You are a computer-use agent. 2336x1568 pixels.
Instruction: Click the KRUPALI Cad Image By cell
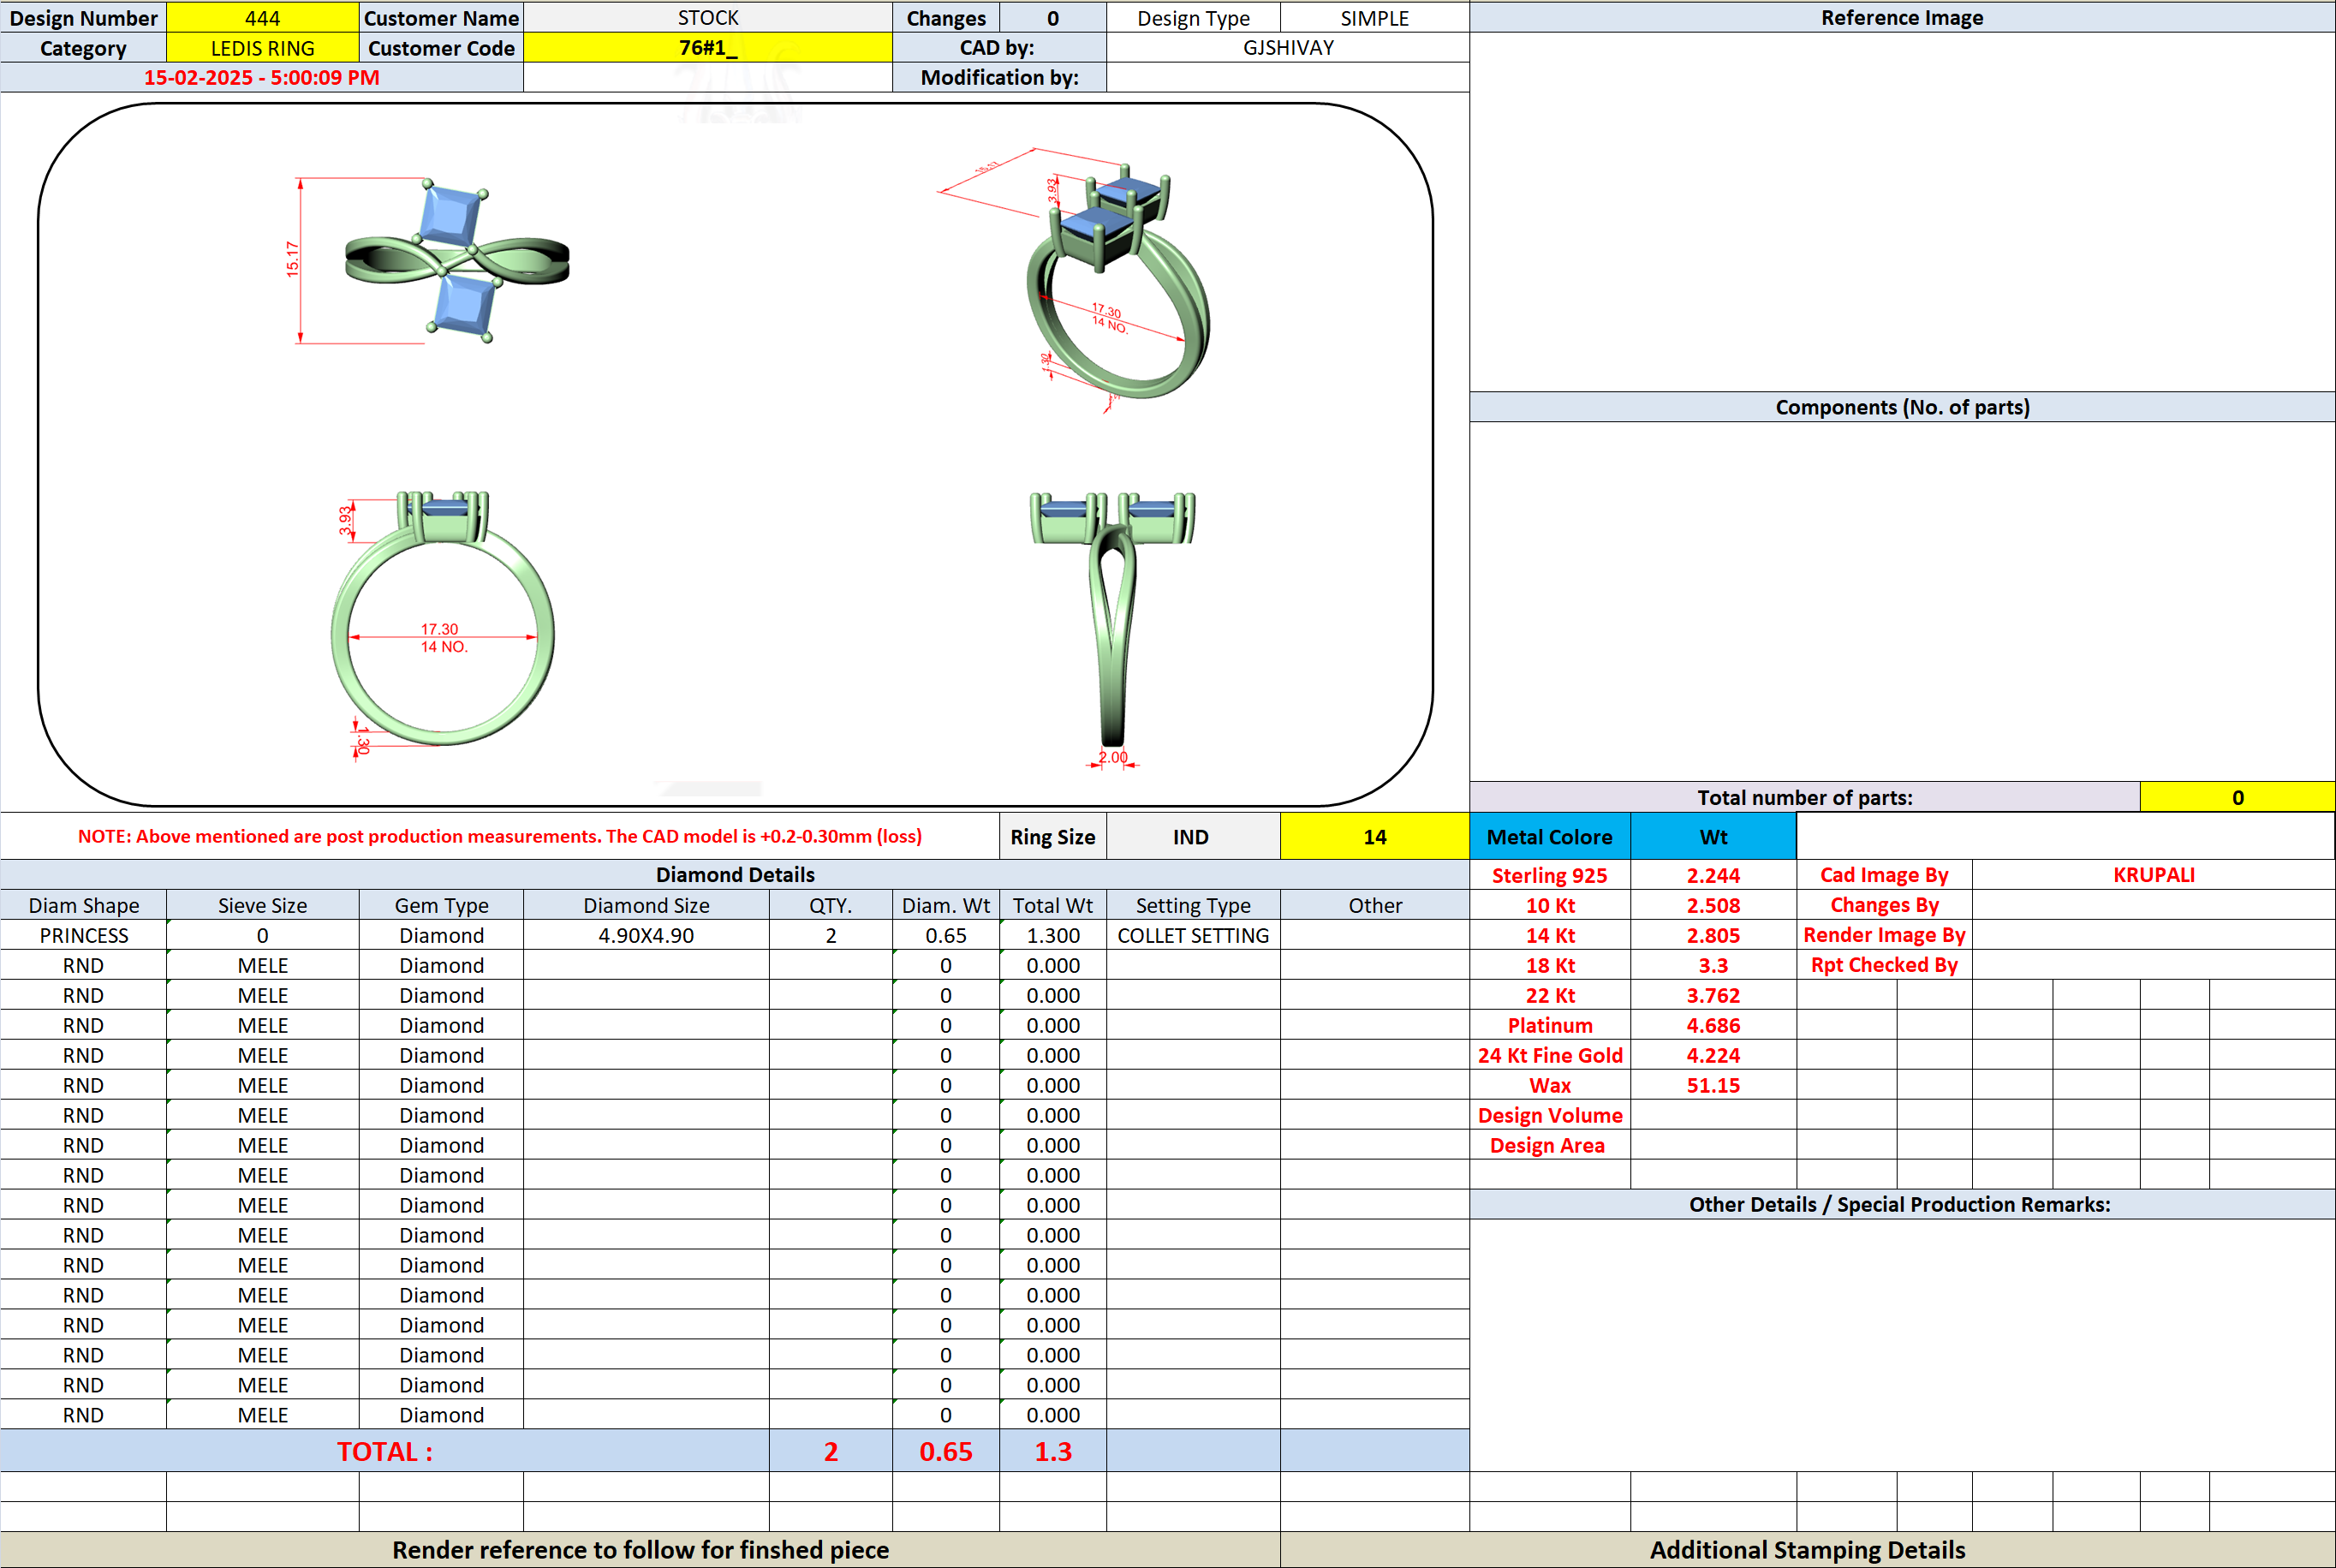pyautogui.click(x=2153, y=875)
